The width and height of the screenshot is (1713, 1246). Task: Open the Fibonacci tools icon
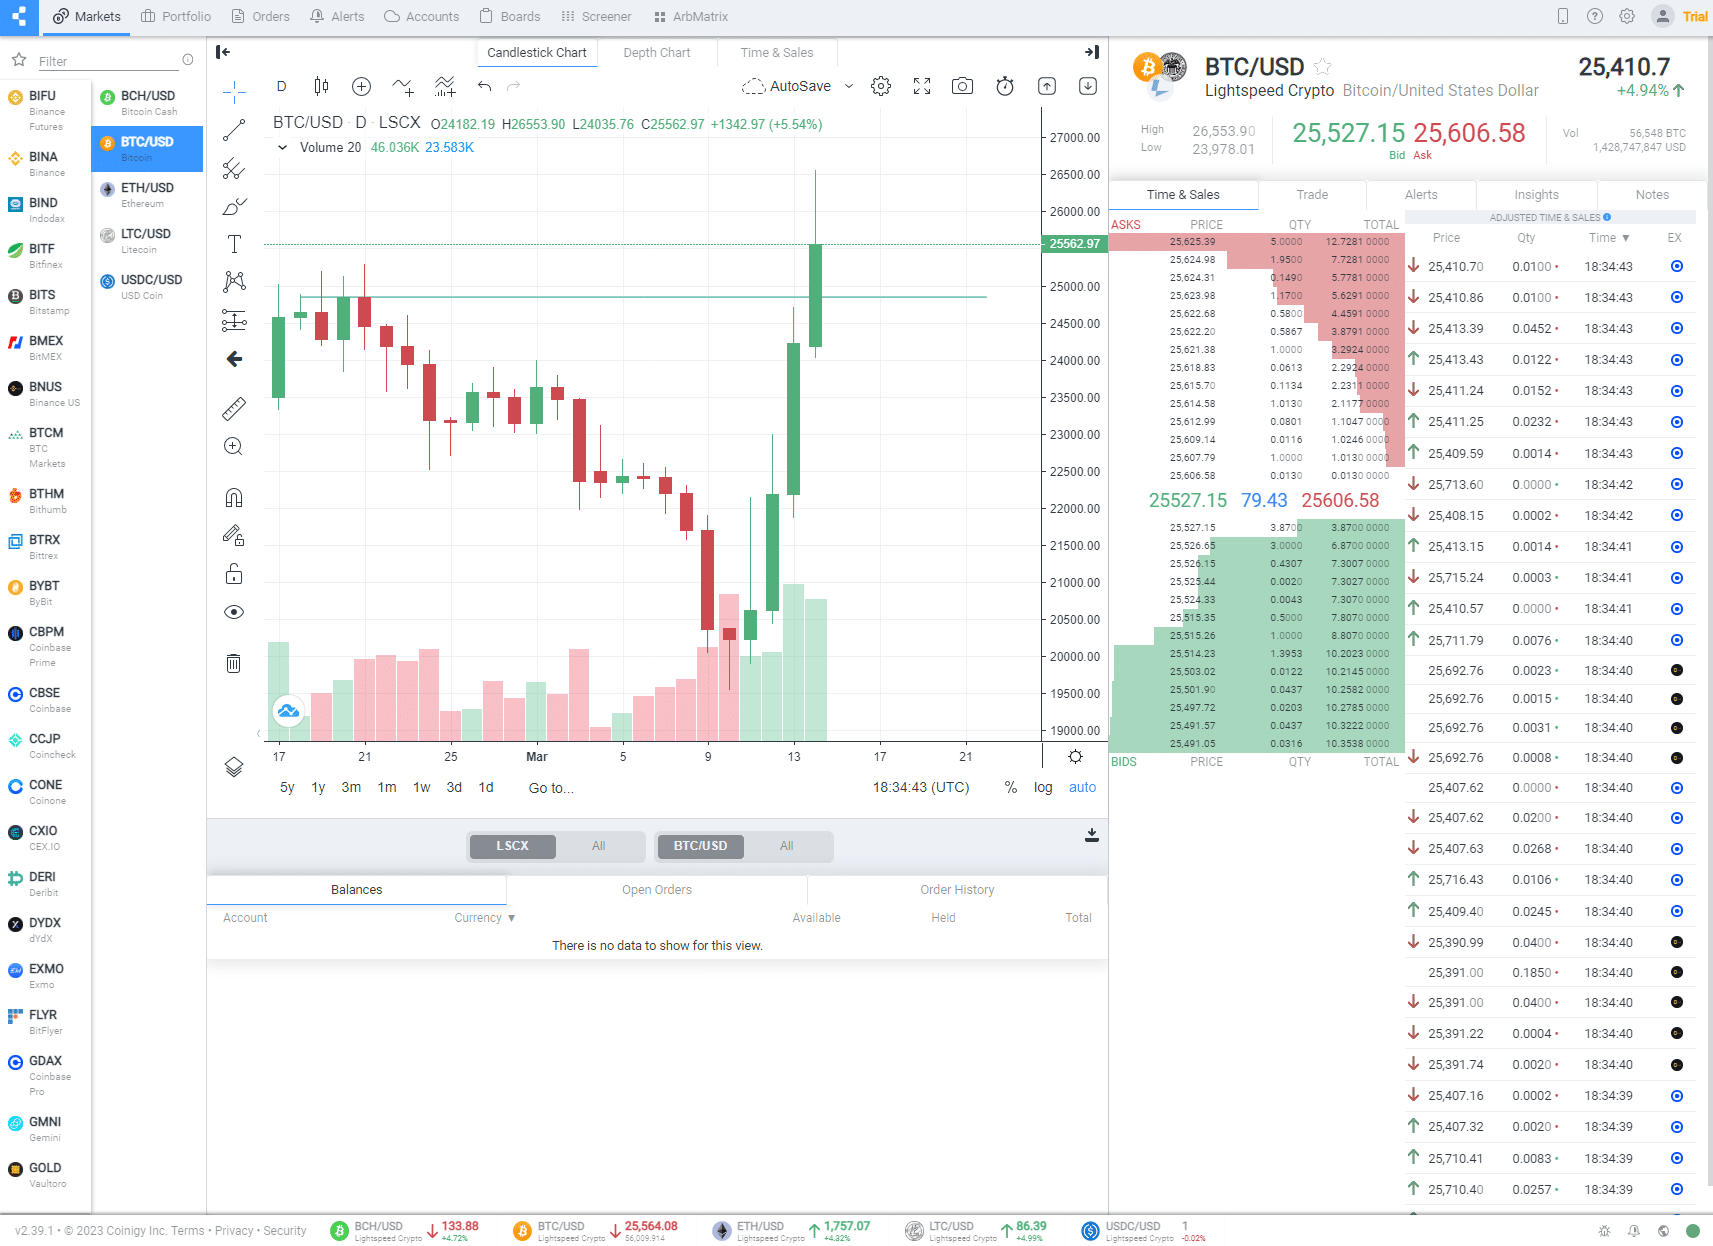234,168
